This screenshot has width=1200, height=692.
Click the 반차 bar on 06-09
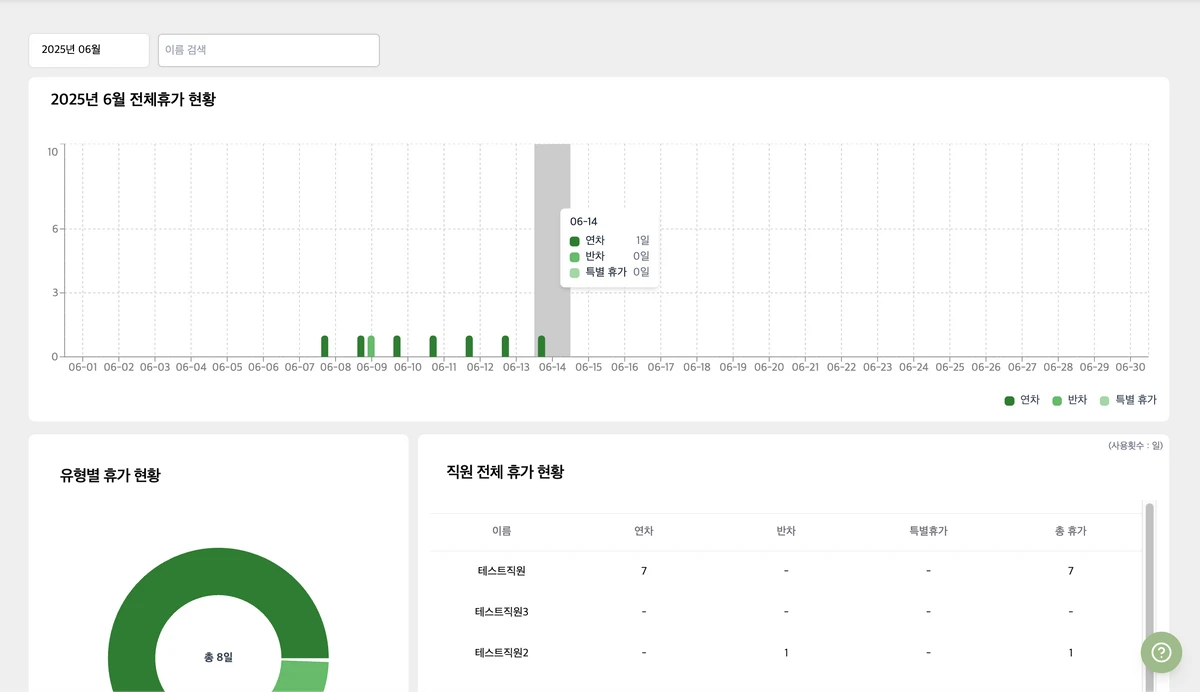(x=371, y=346)
